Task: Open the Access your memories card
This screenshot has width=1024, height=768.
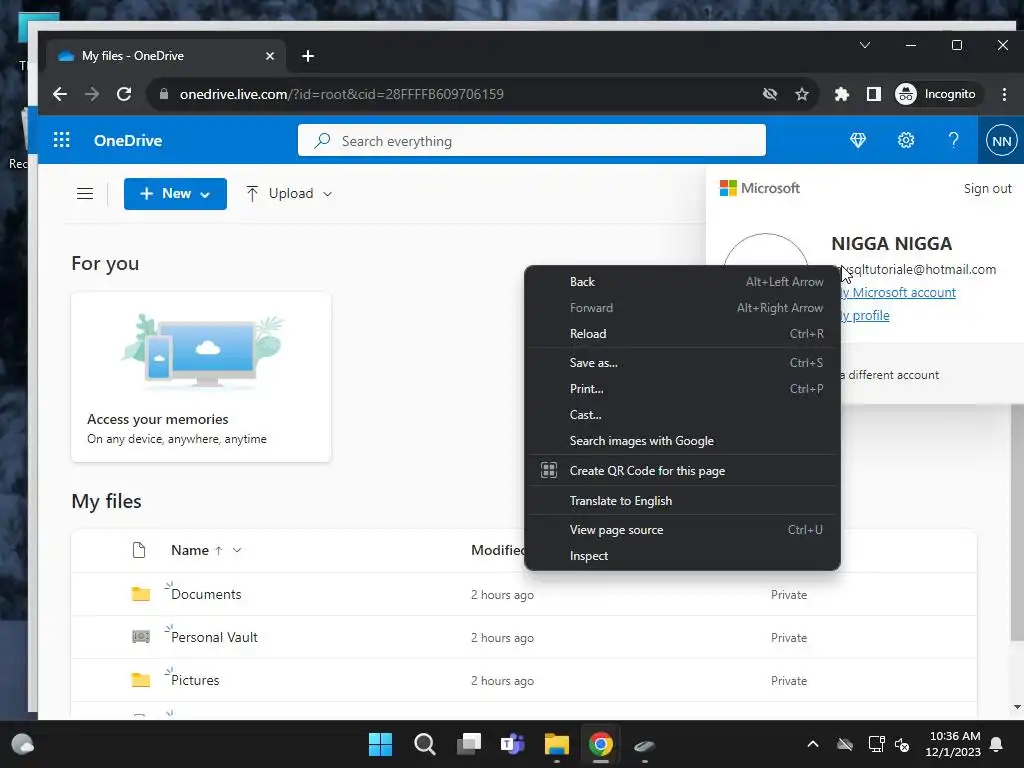Action: [201, 377]
